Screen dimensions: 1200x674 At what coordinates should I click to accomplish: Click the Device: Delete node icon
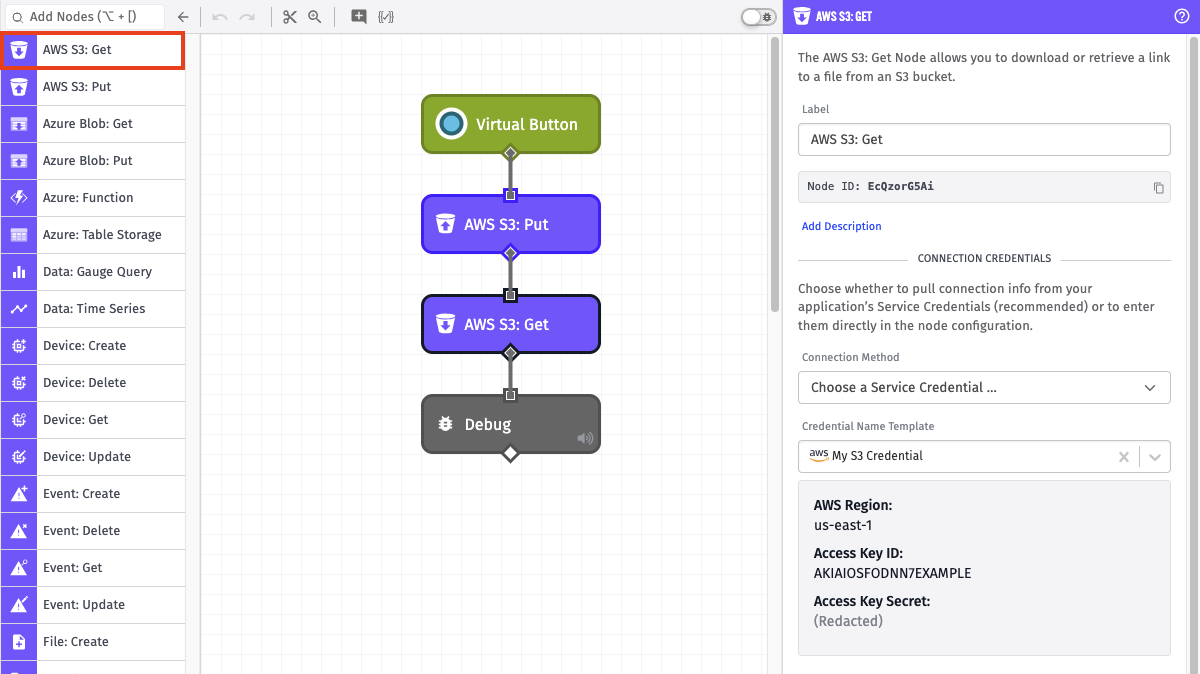(x=18, y=383)
